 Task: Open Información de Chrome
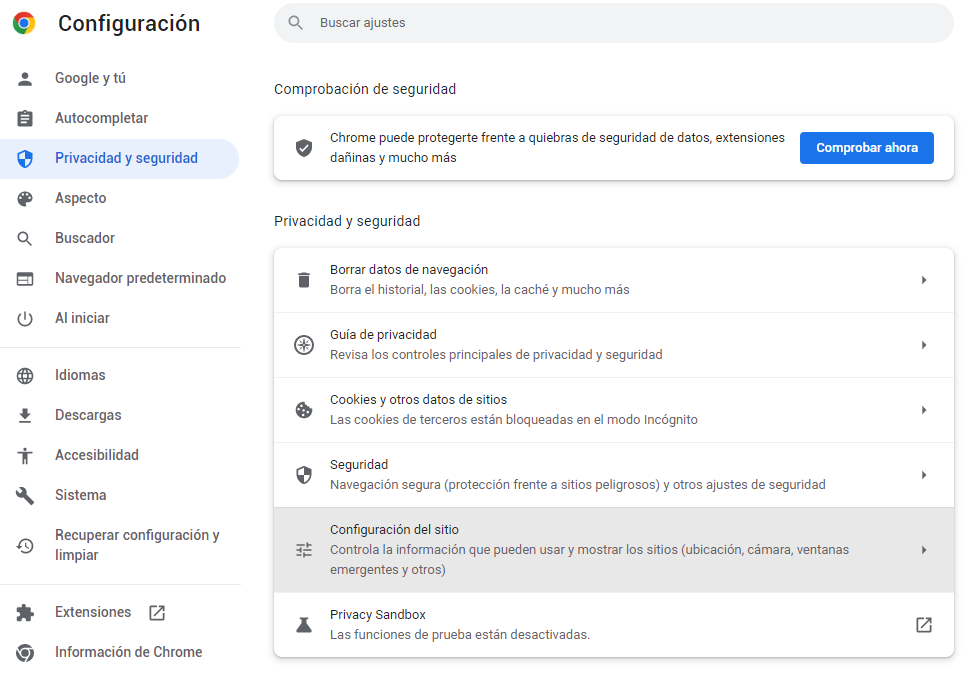(119, 652)
